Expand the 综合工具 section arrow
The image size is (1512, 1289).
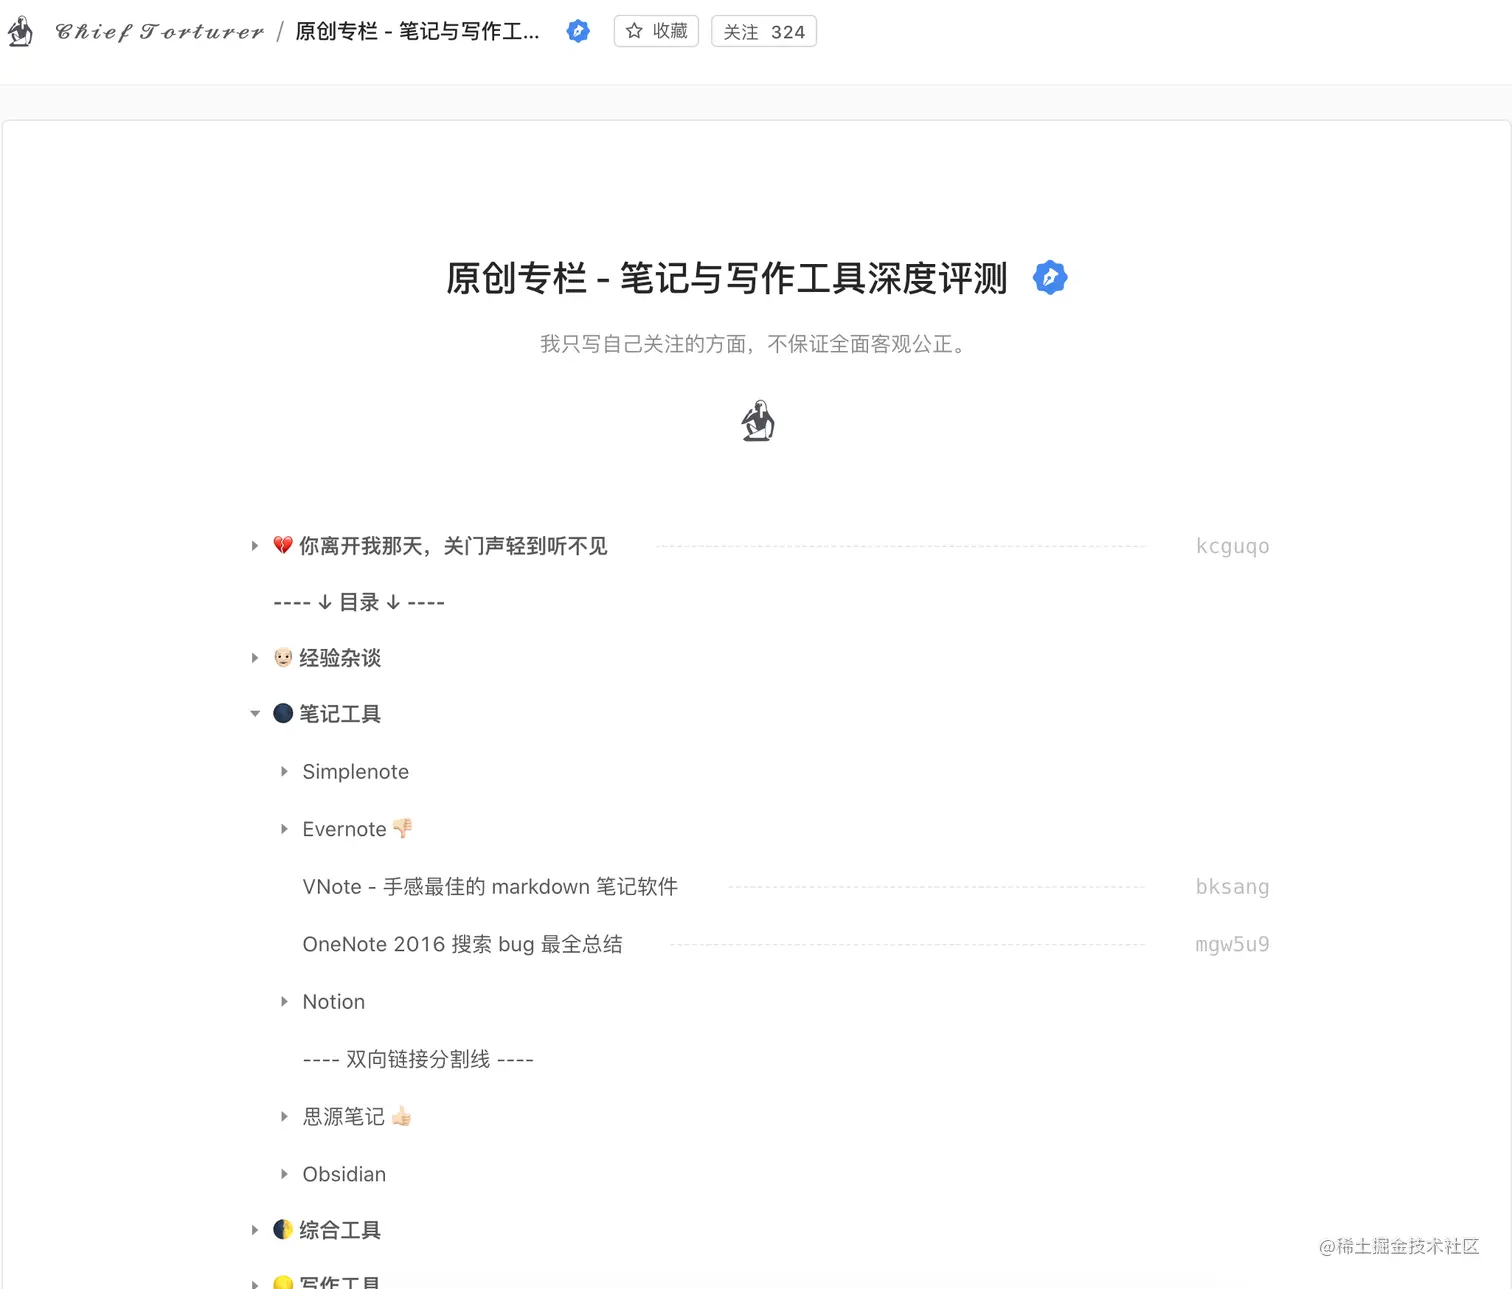click(255, 1230)
